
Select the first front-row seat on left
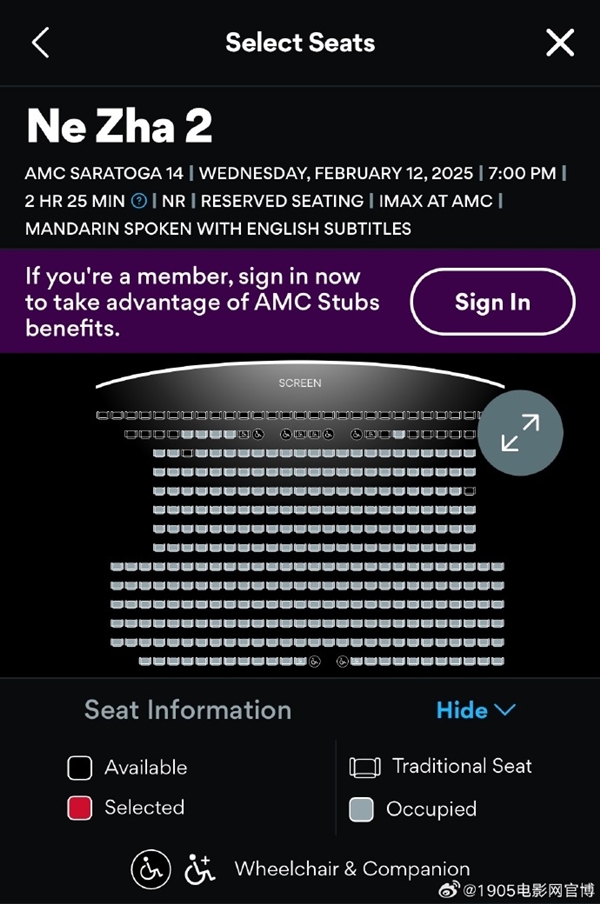click(101, 415)
